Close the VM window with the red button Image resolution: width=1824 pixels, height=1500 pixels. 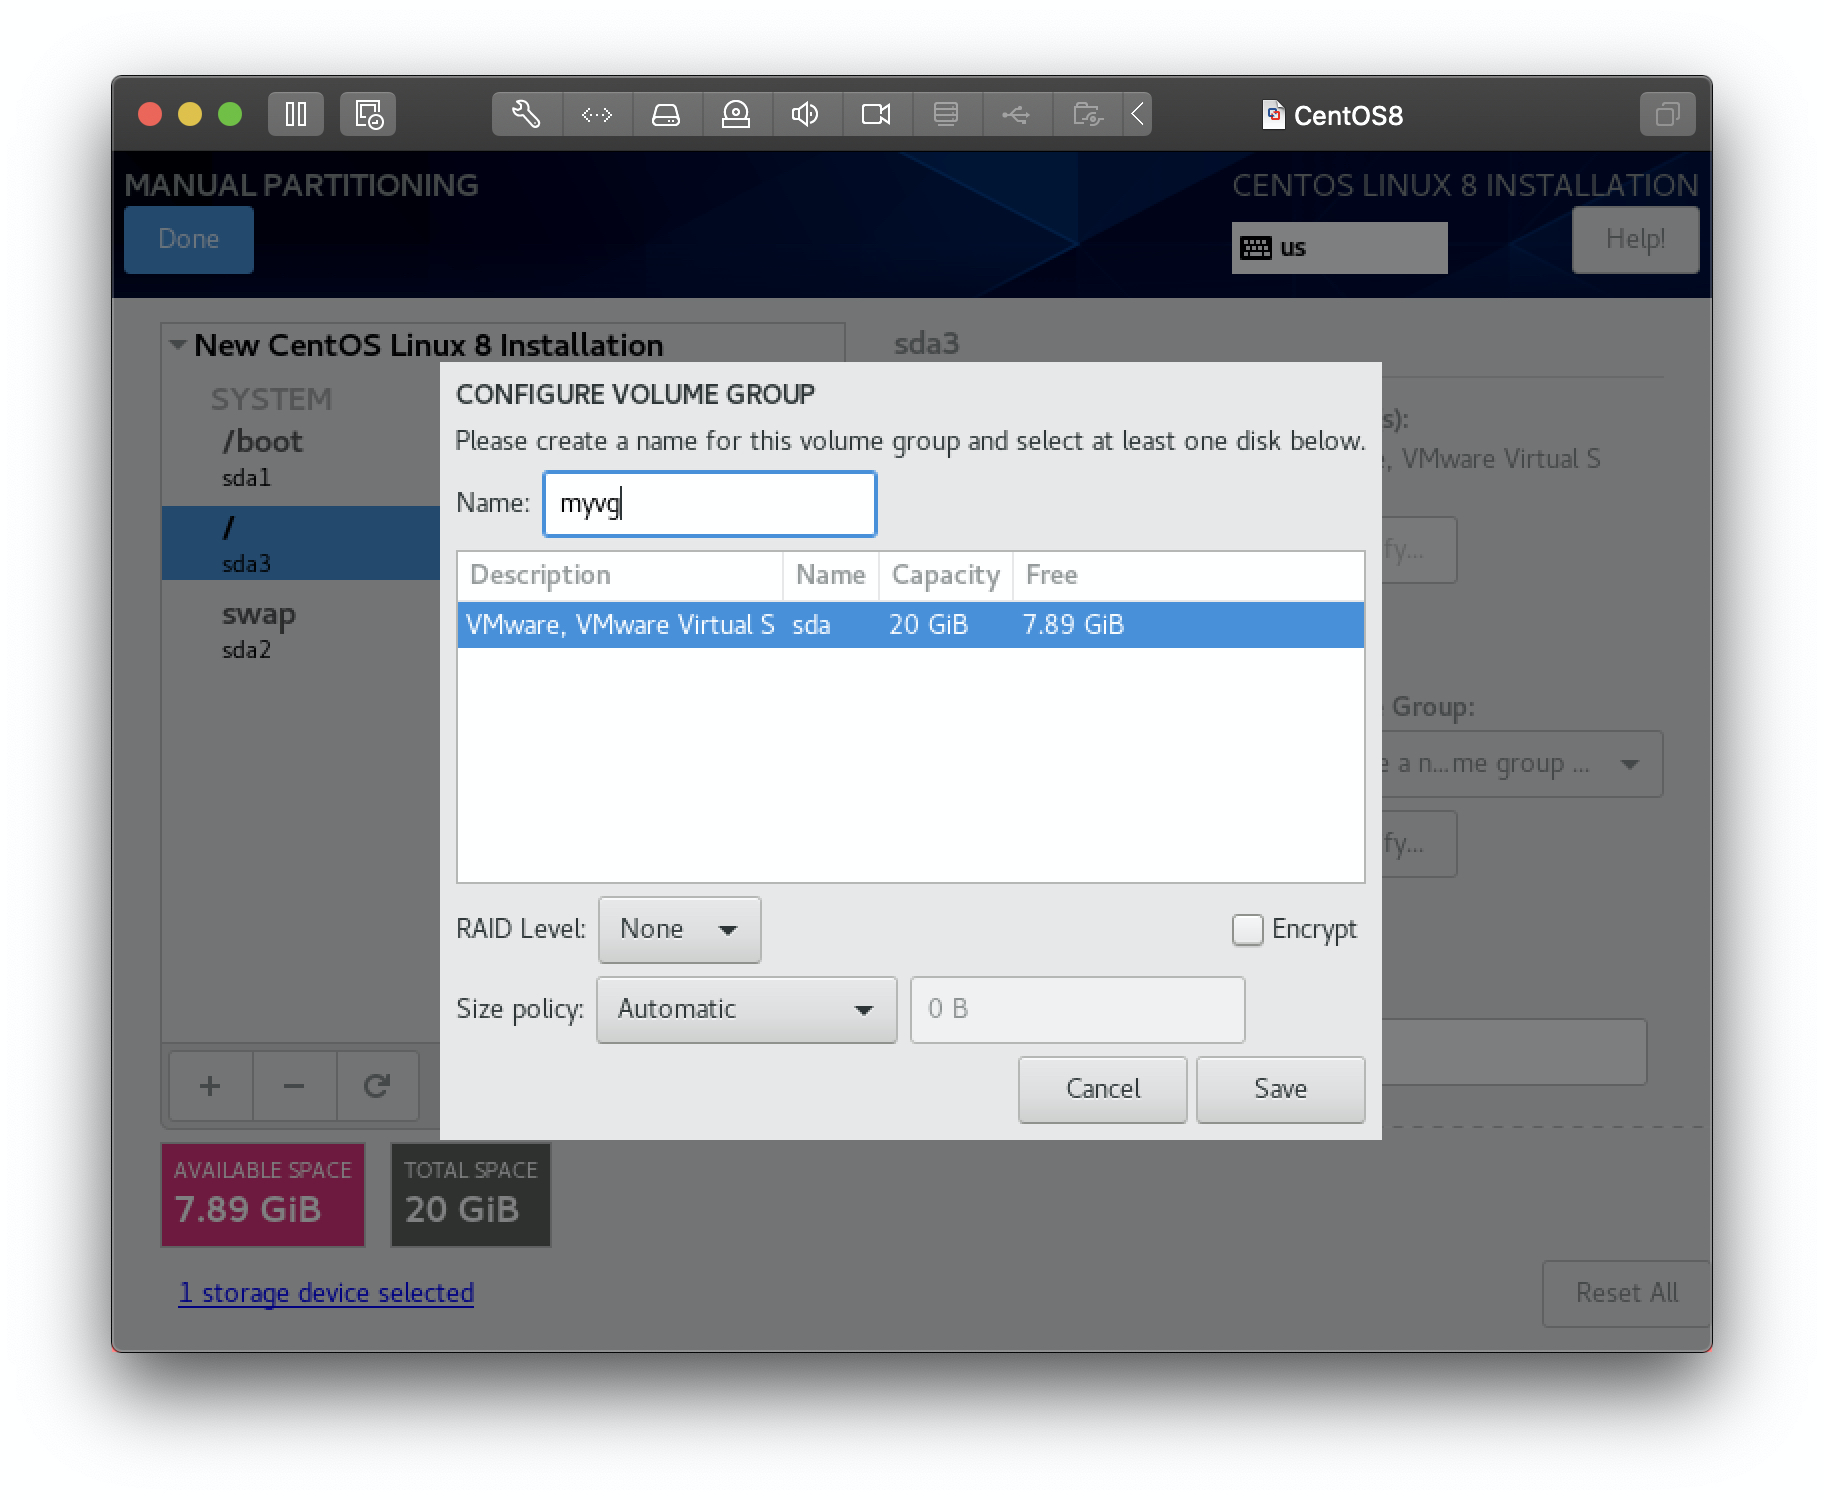click(150, 114)
